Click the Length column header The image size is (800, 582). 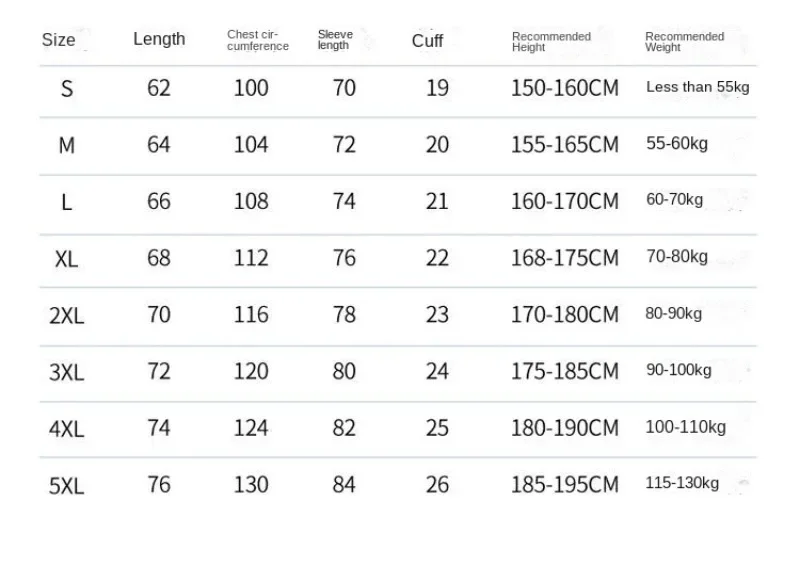click(159, 39)
